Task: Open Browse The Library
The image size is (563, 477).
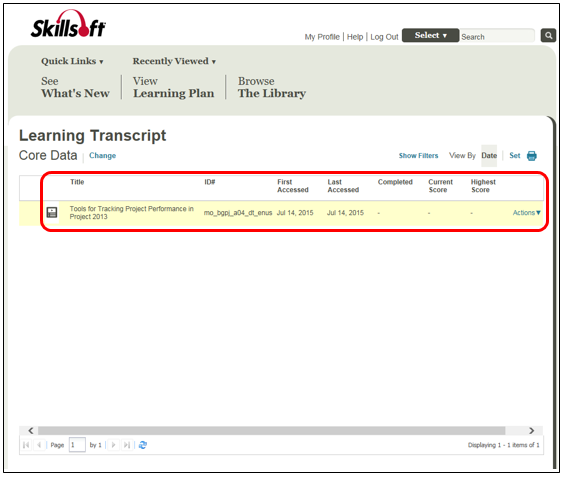Action: tap(272, 87)
